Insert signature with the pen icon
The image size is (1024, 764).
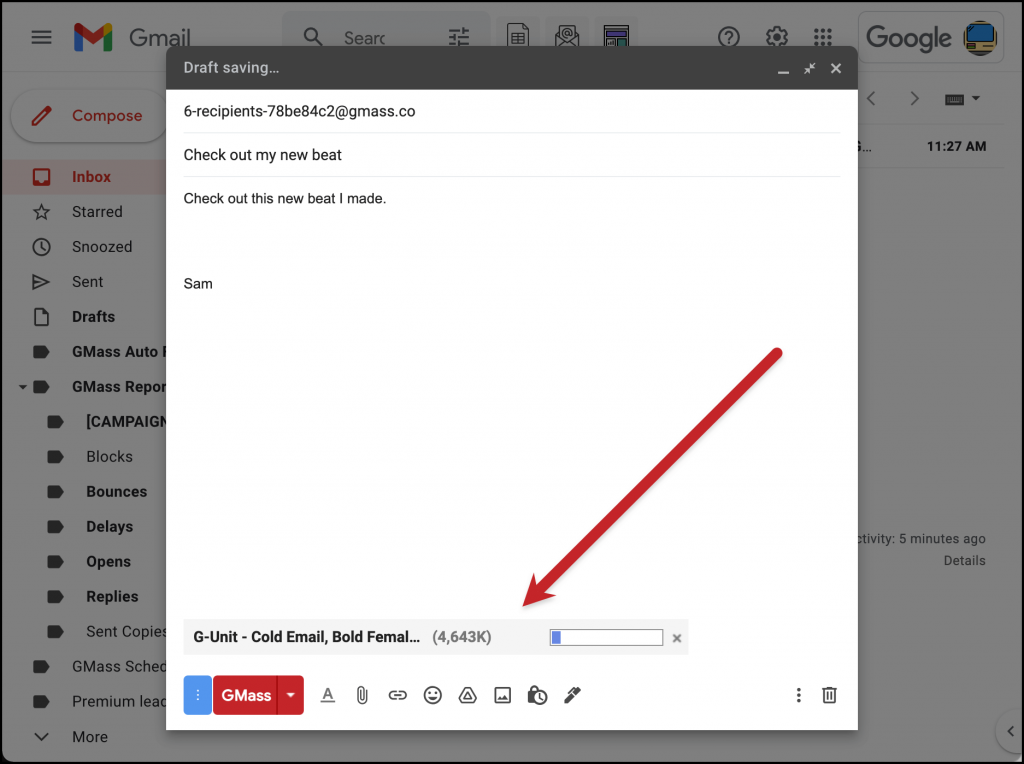click(572, 695)
